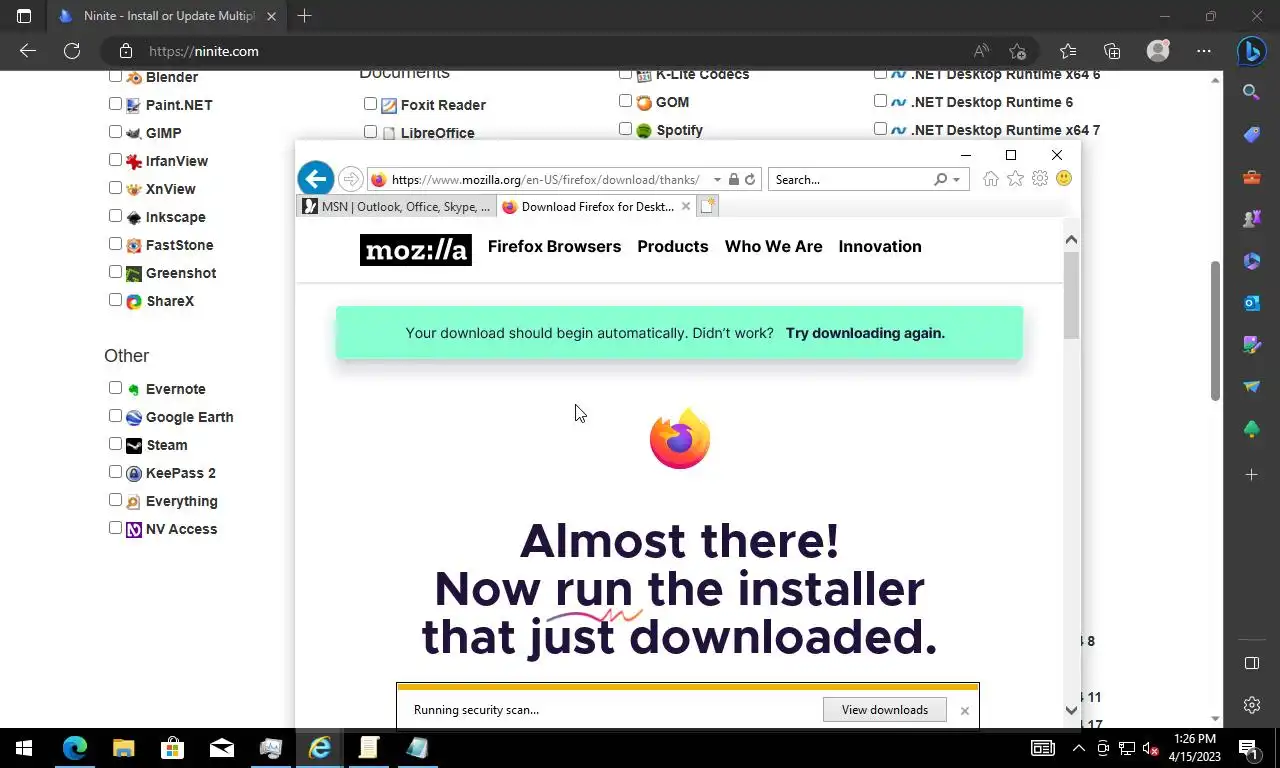Check the Paint.NET checkbox
Screen dimensions: 1280x768
115,104
